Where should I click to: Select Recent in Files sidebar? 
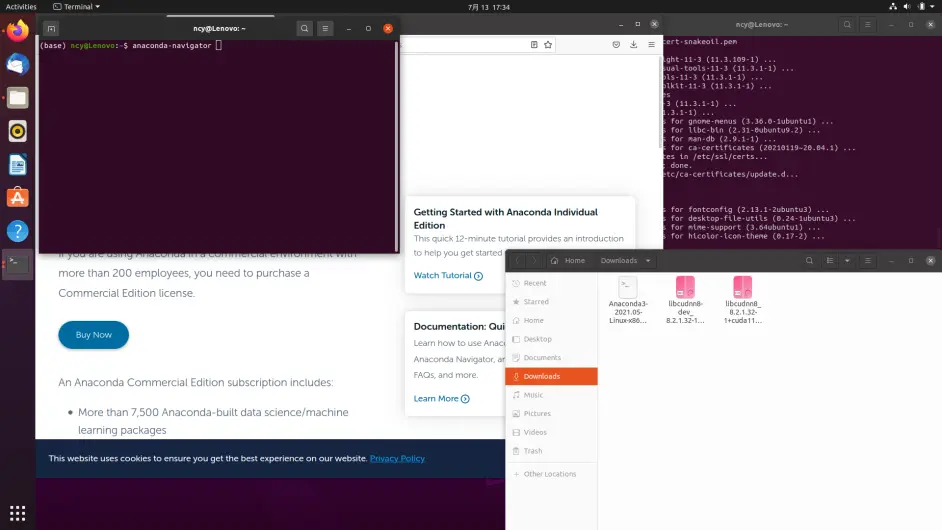[552, 283]
